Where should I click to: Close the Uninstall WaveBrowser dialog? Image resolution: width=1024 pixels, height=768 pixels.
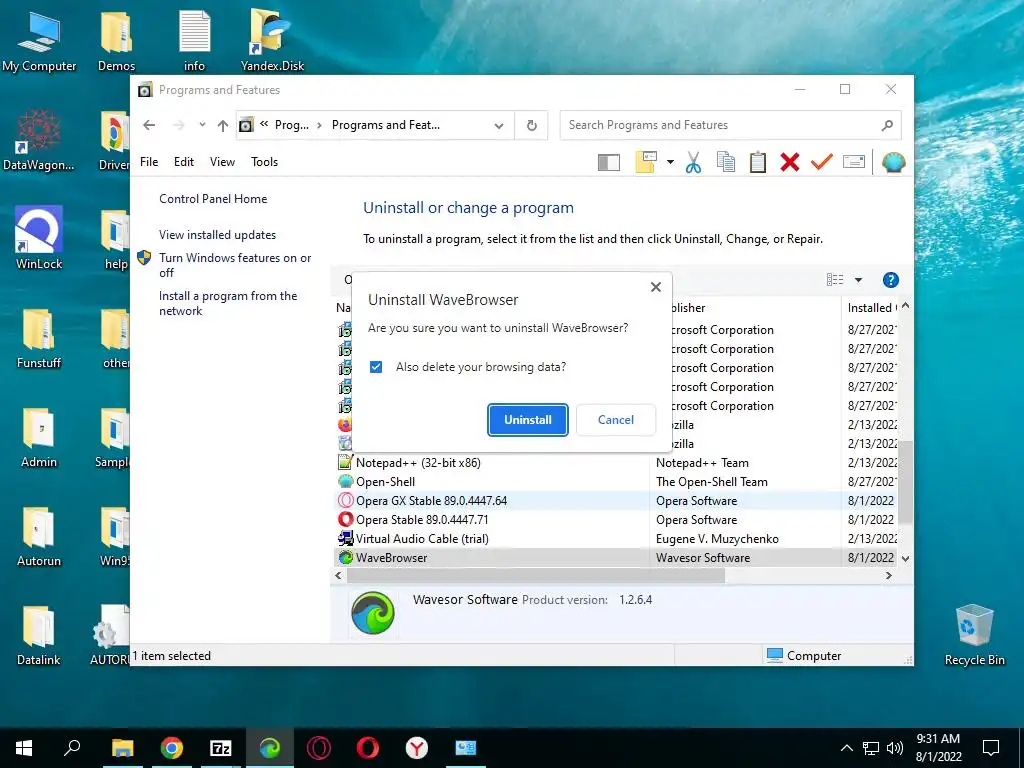[656, 287]
